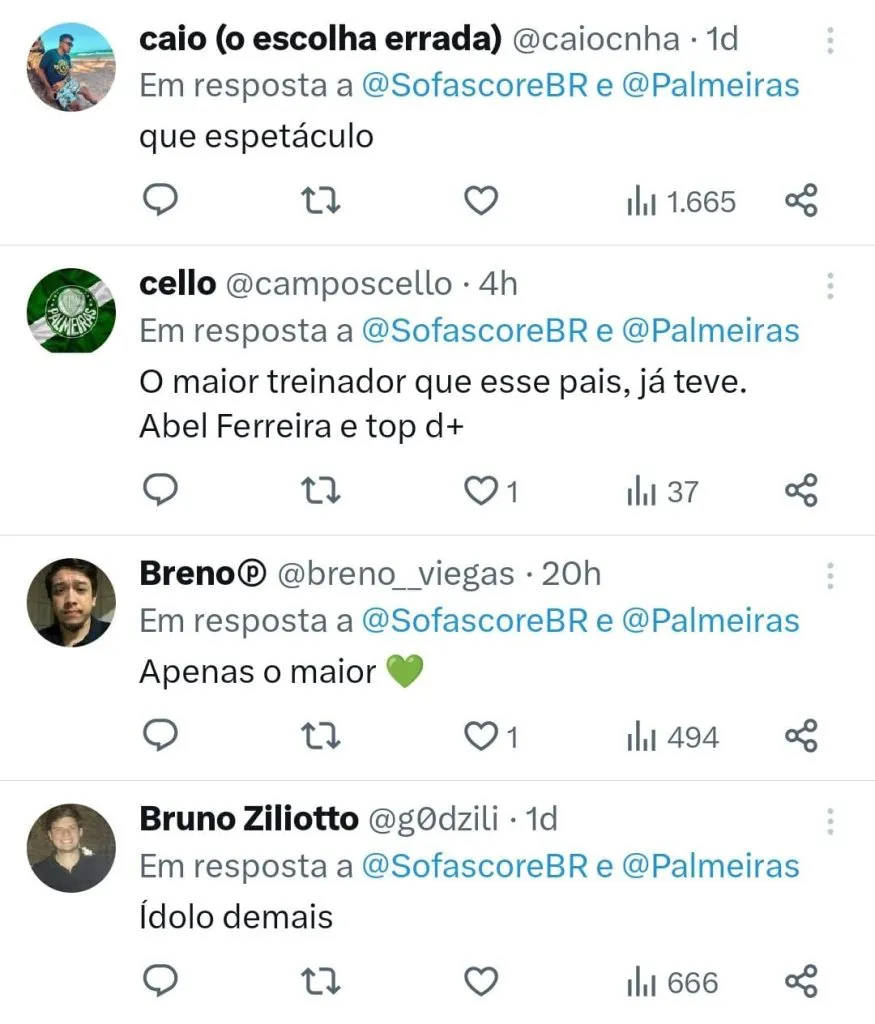Retweet caio's "que espetáculo" tweet

(x=321, y=202)
